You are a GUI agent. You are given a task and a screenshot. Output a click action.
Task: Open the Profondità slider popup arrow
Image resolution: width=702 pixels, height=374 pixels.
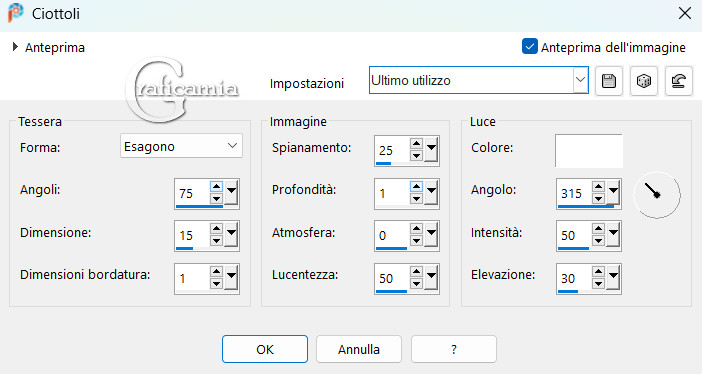(432, 192)
